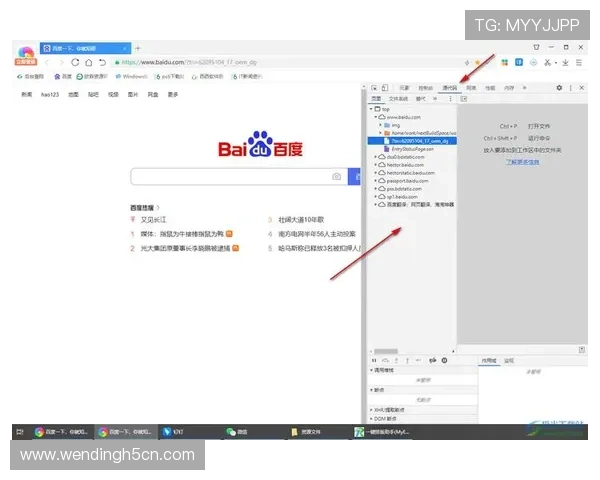Open the 钉钉 DingTalk taskbar item
The width and height of the screenshot is (600, 480).
coord(173,432)
